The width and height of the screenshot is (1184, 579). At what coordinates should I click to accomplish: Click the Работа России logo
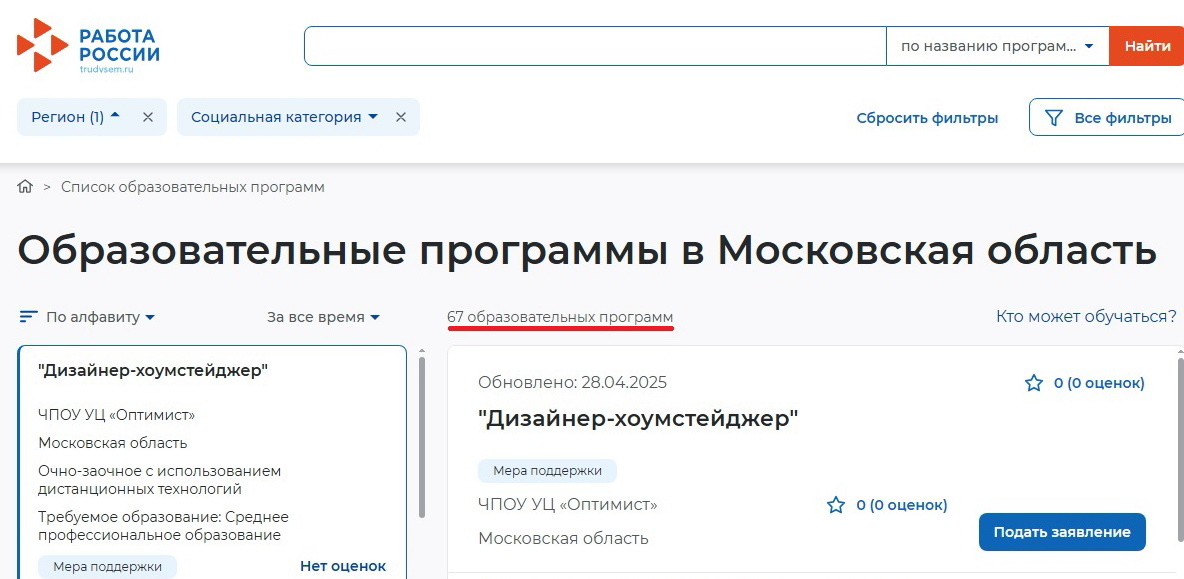(x=85, y=44)
